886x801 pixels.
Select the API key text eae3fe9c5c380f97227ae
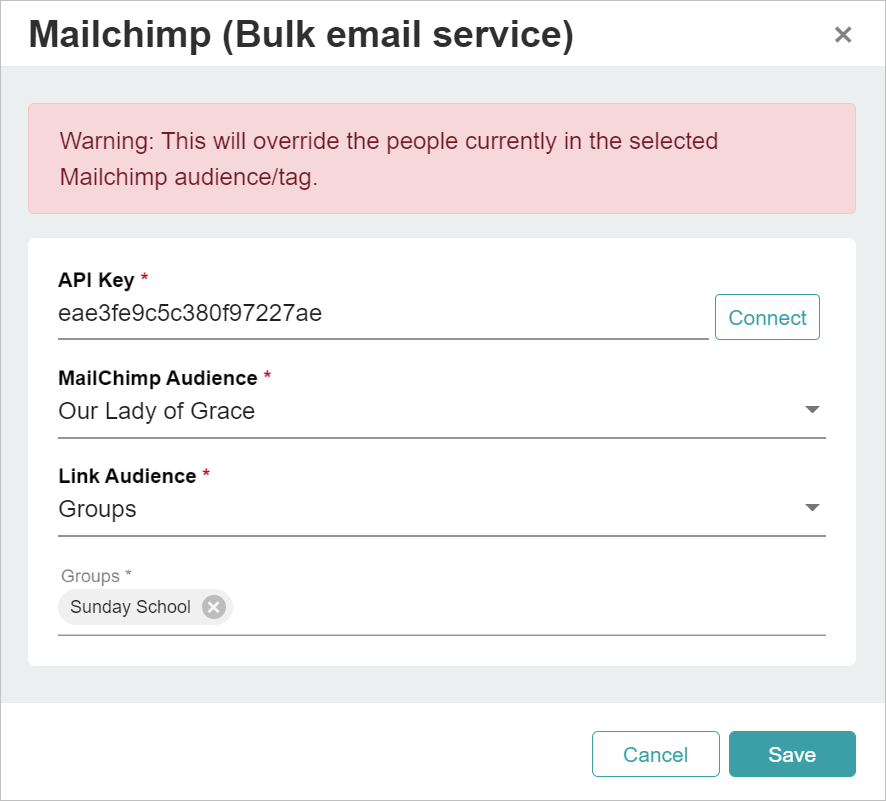click(190, 313)
